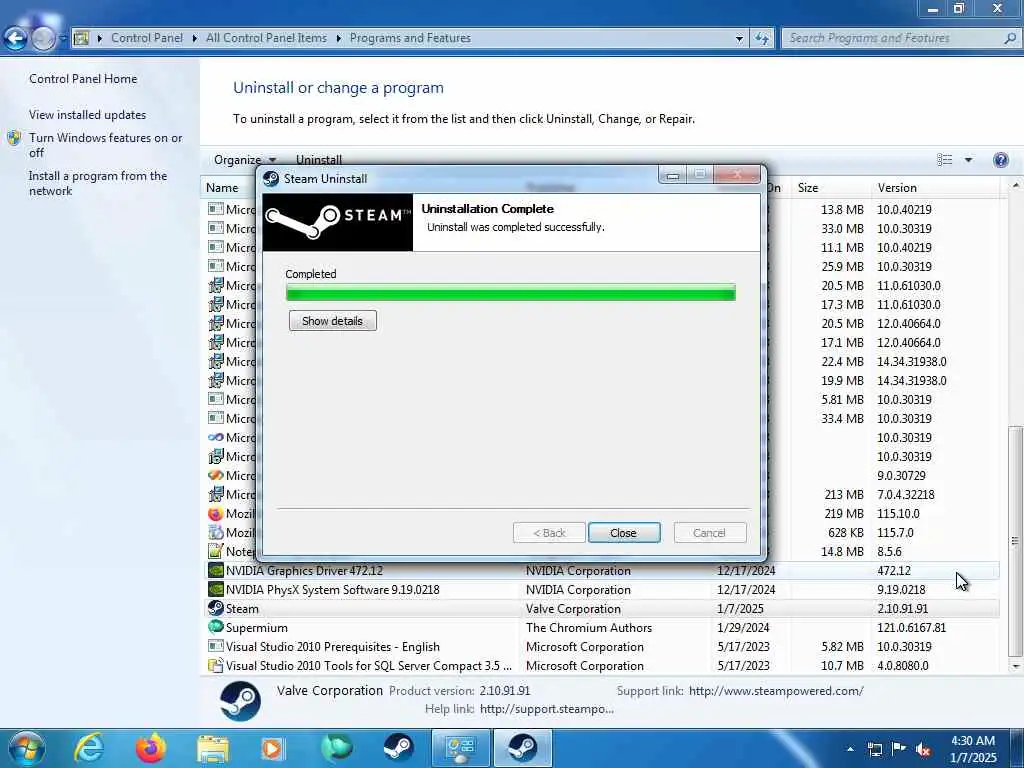The width and height of the screenshot is (1024, 768).
Task: Click The Chromium Authors publisher cell
Action: coord(589,628)
